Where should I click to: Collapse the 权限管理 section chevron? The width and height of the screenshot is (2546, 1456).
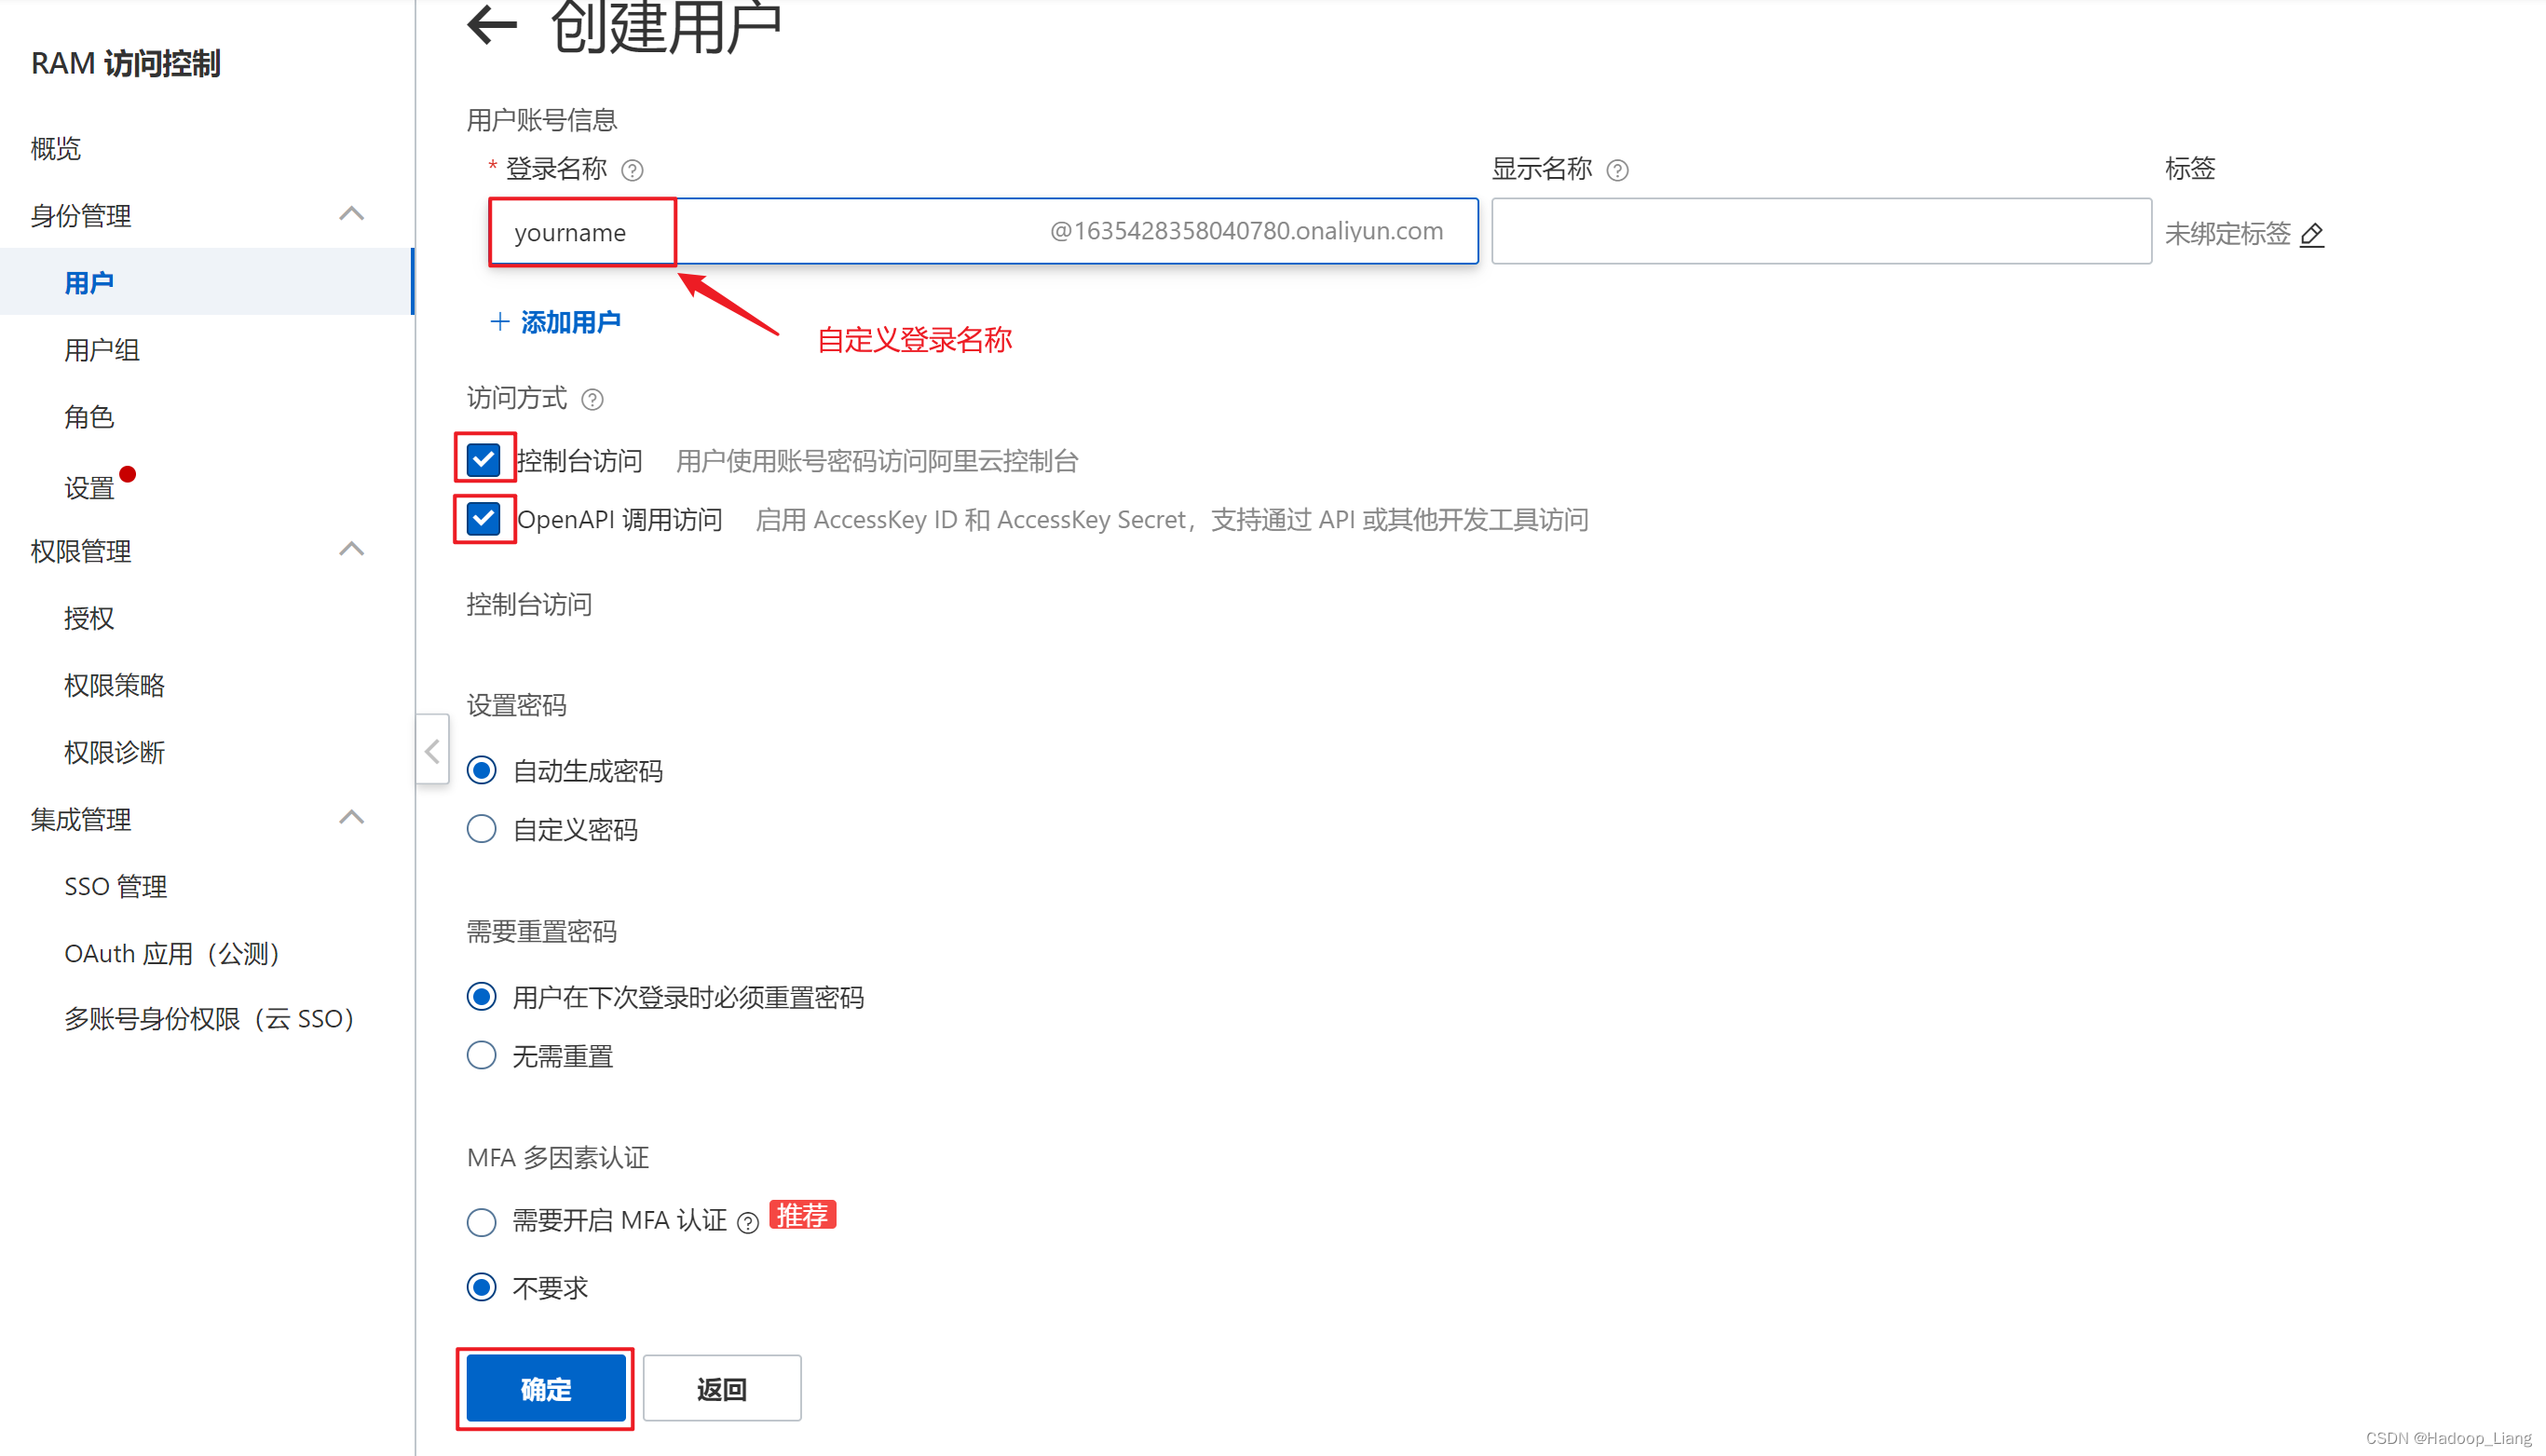(x=352, y=549)
